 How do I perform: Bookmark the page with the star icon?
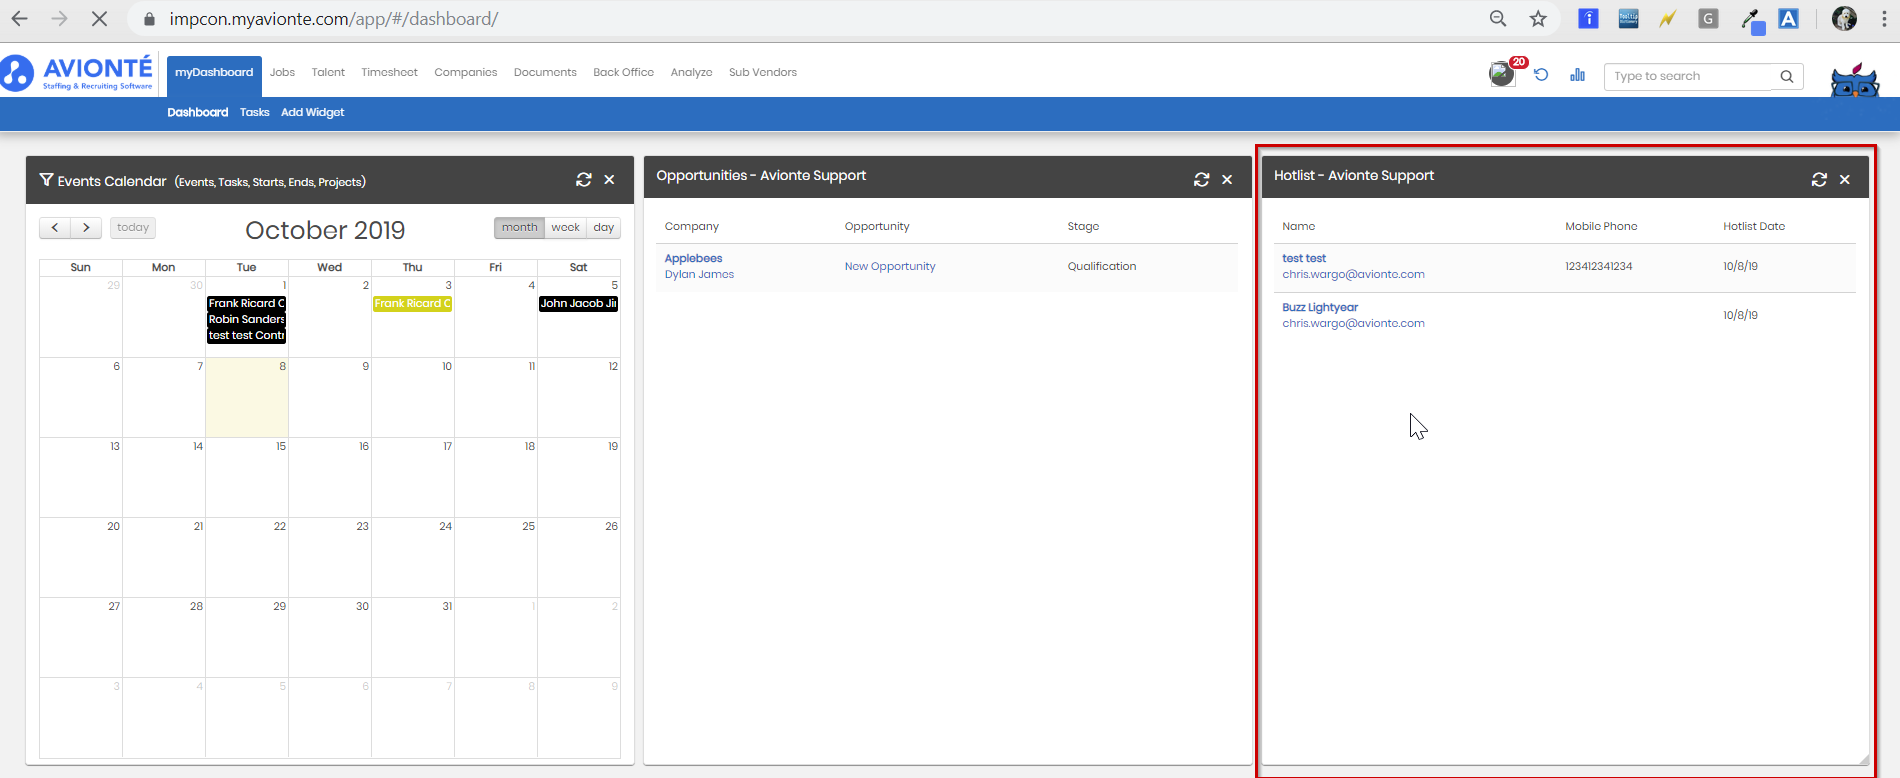[1538, 19]
